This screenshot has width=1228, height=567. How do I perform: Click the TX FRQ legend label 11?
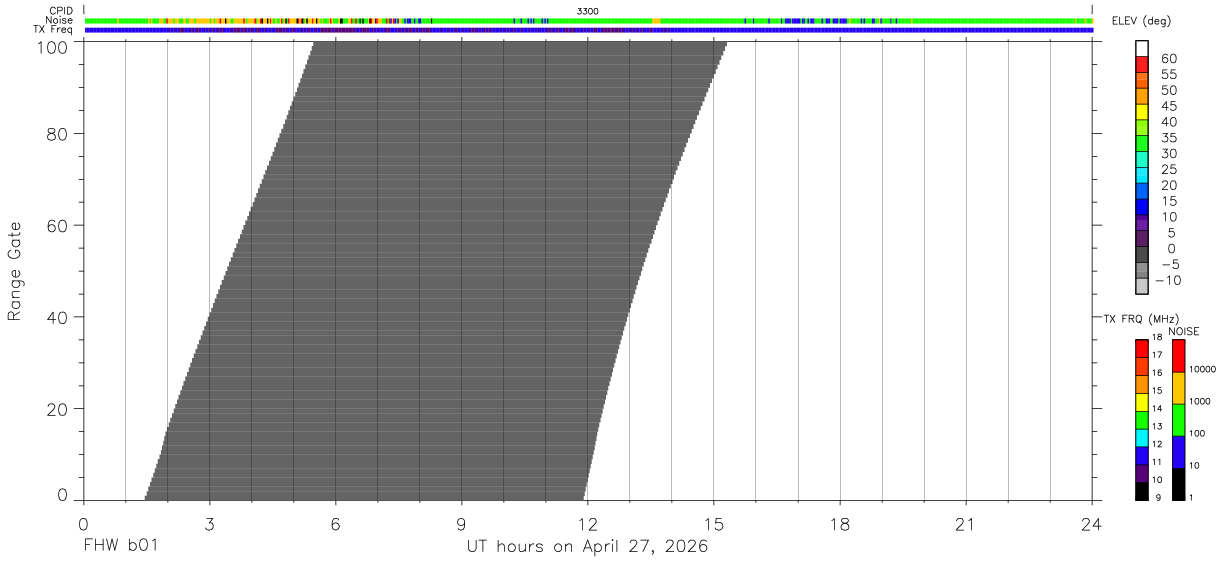click(x=1157, y=462)
